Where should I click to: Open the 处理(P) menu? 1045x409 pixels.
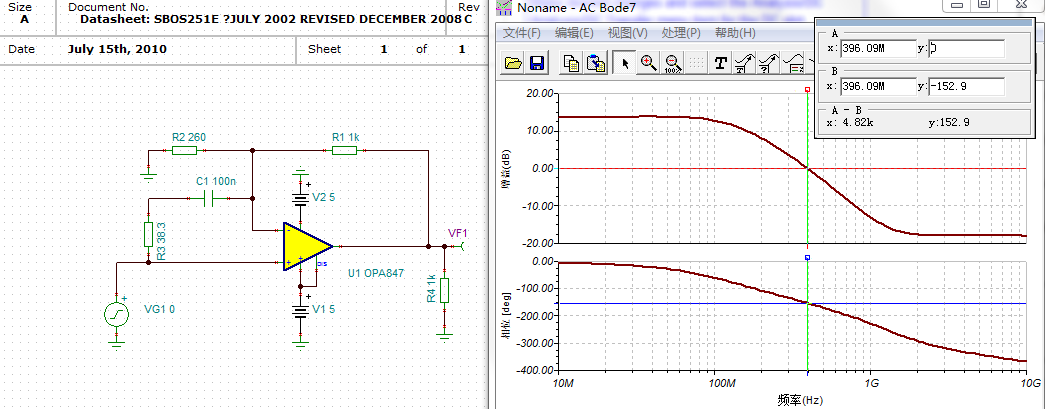(x=680, y=33)
